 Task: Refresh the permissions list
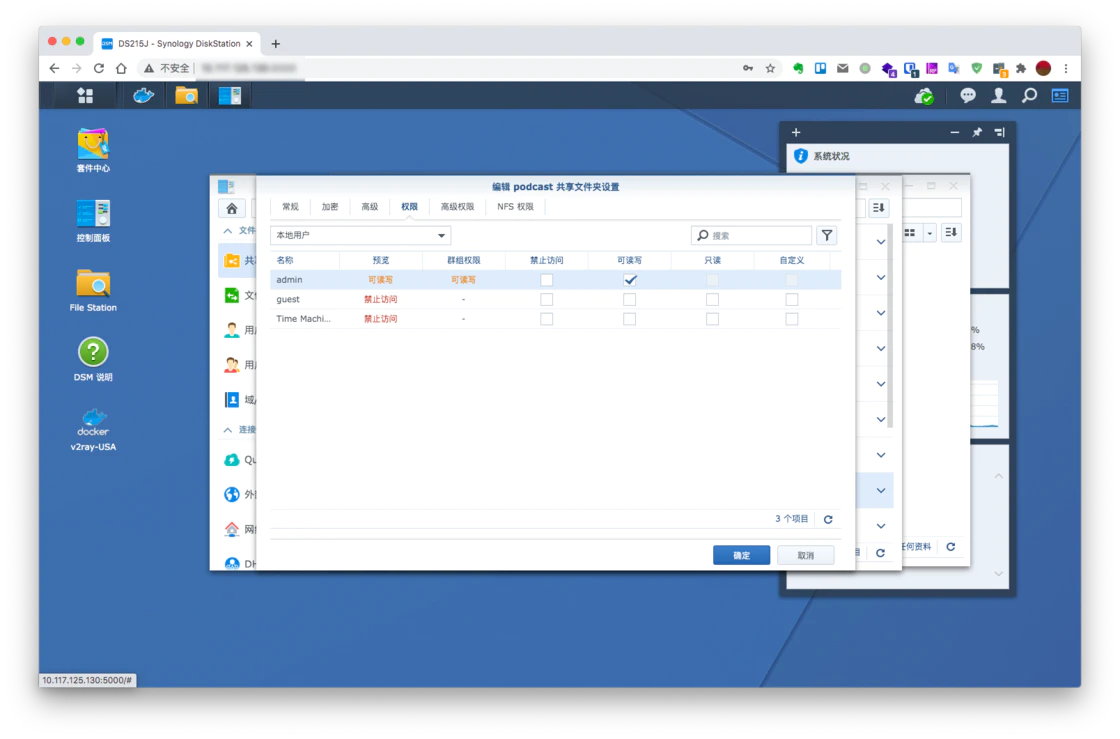click(x=828, y=520)
